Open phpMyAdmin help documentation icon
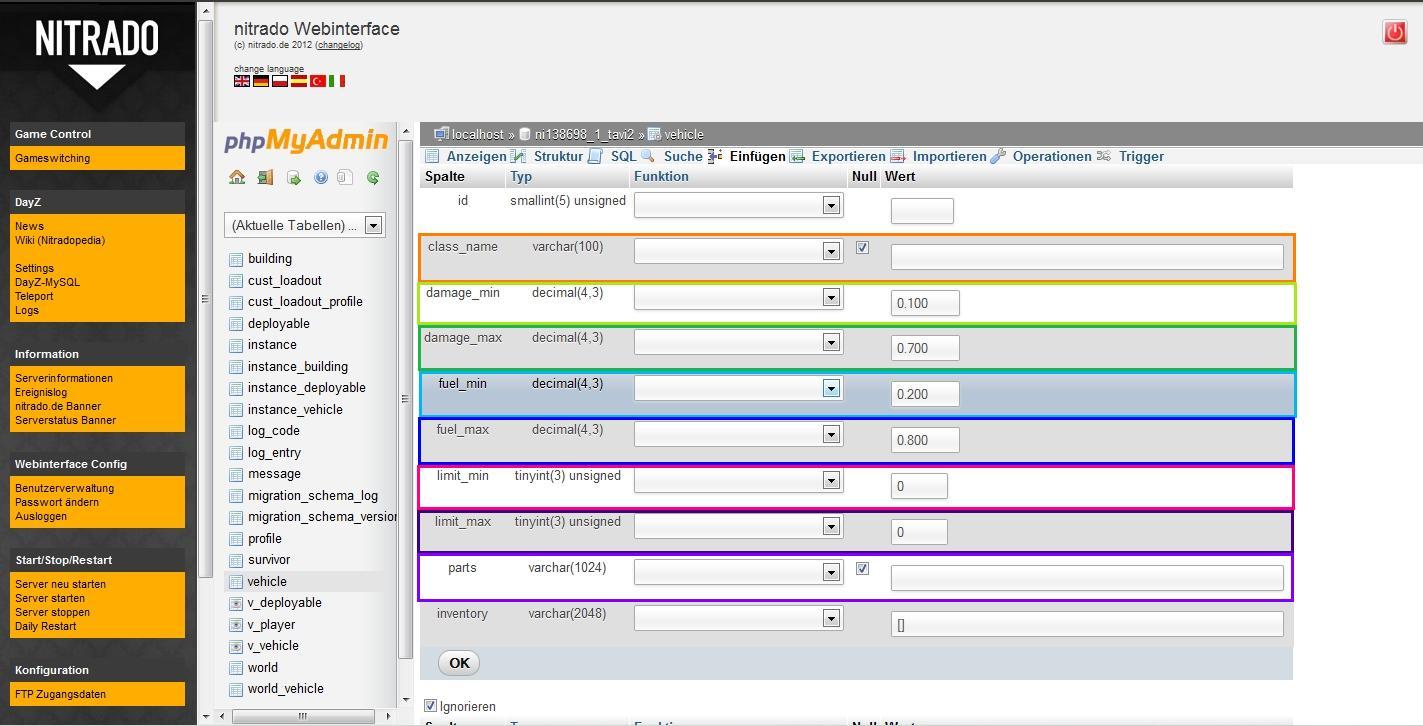The height and width of the screenshot is (726, 1423). click(321, 177)
